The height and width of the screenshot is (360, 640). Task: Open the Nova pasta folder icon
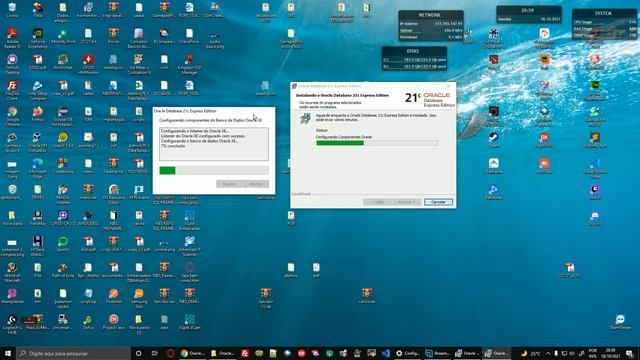pos(12,218)
